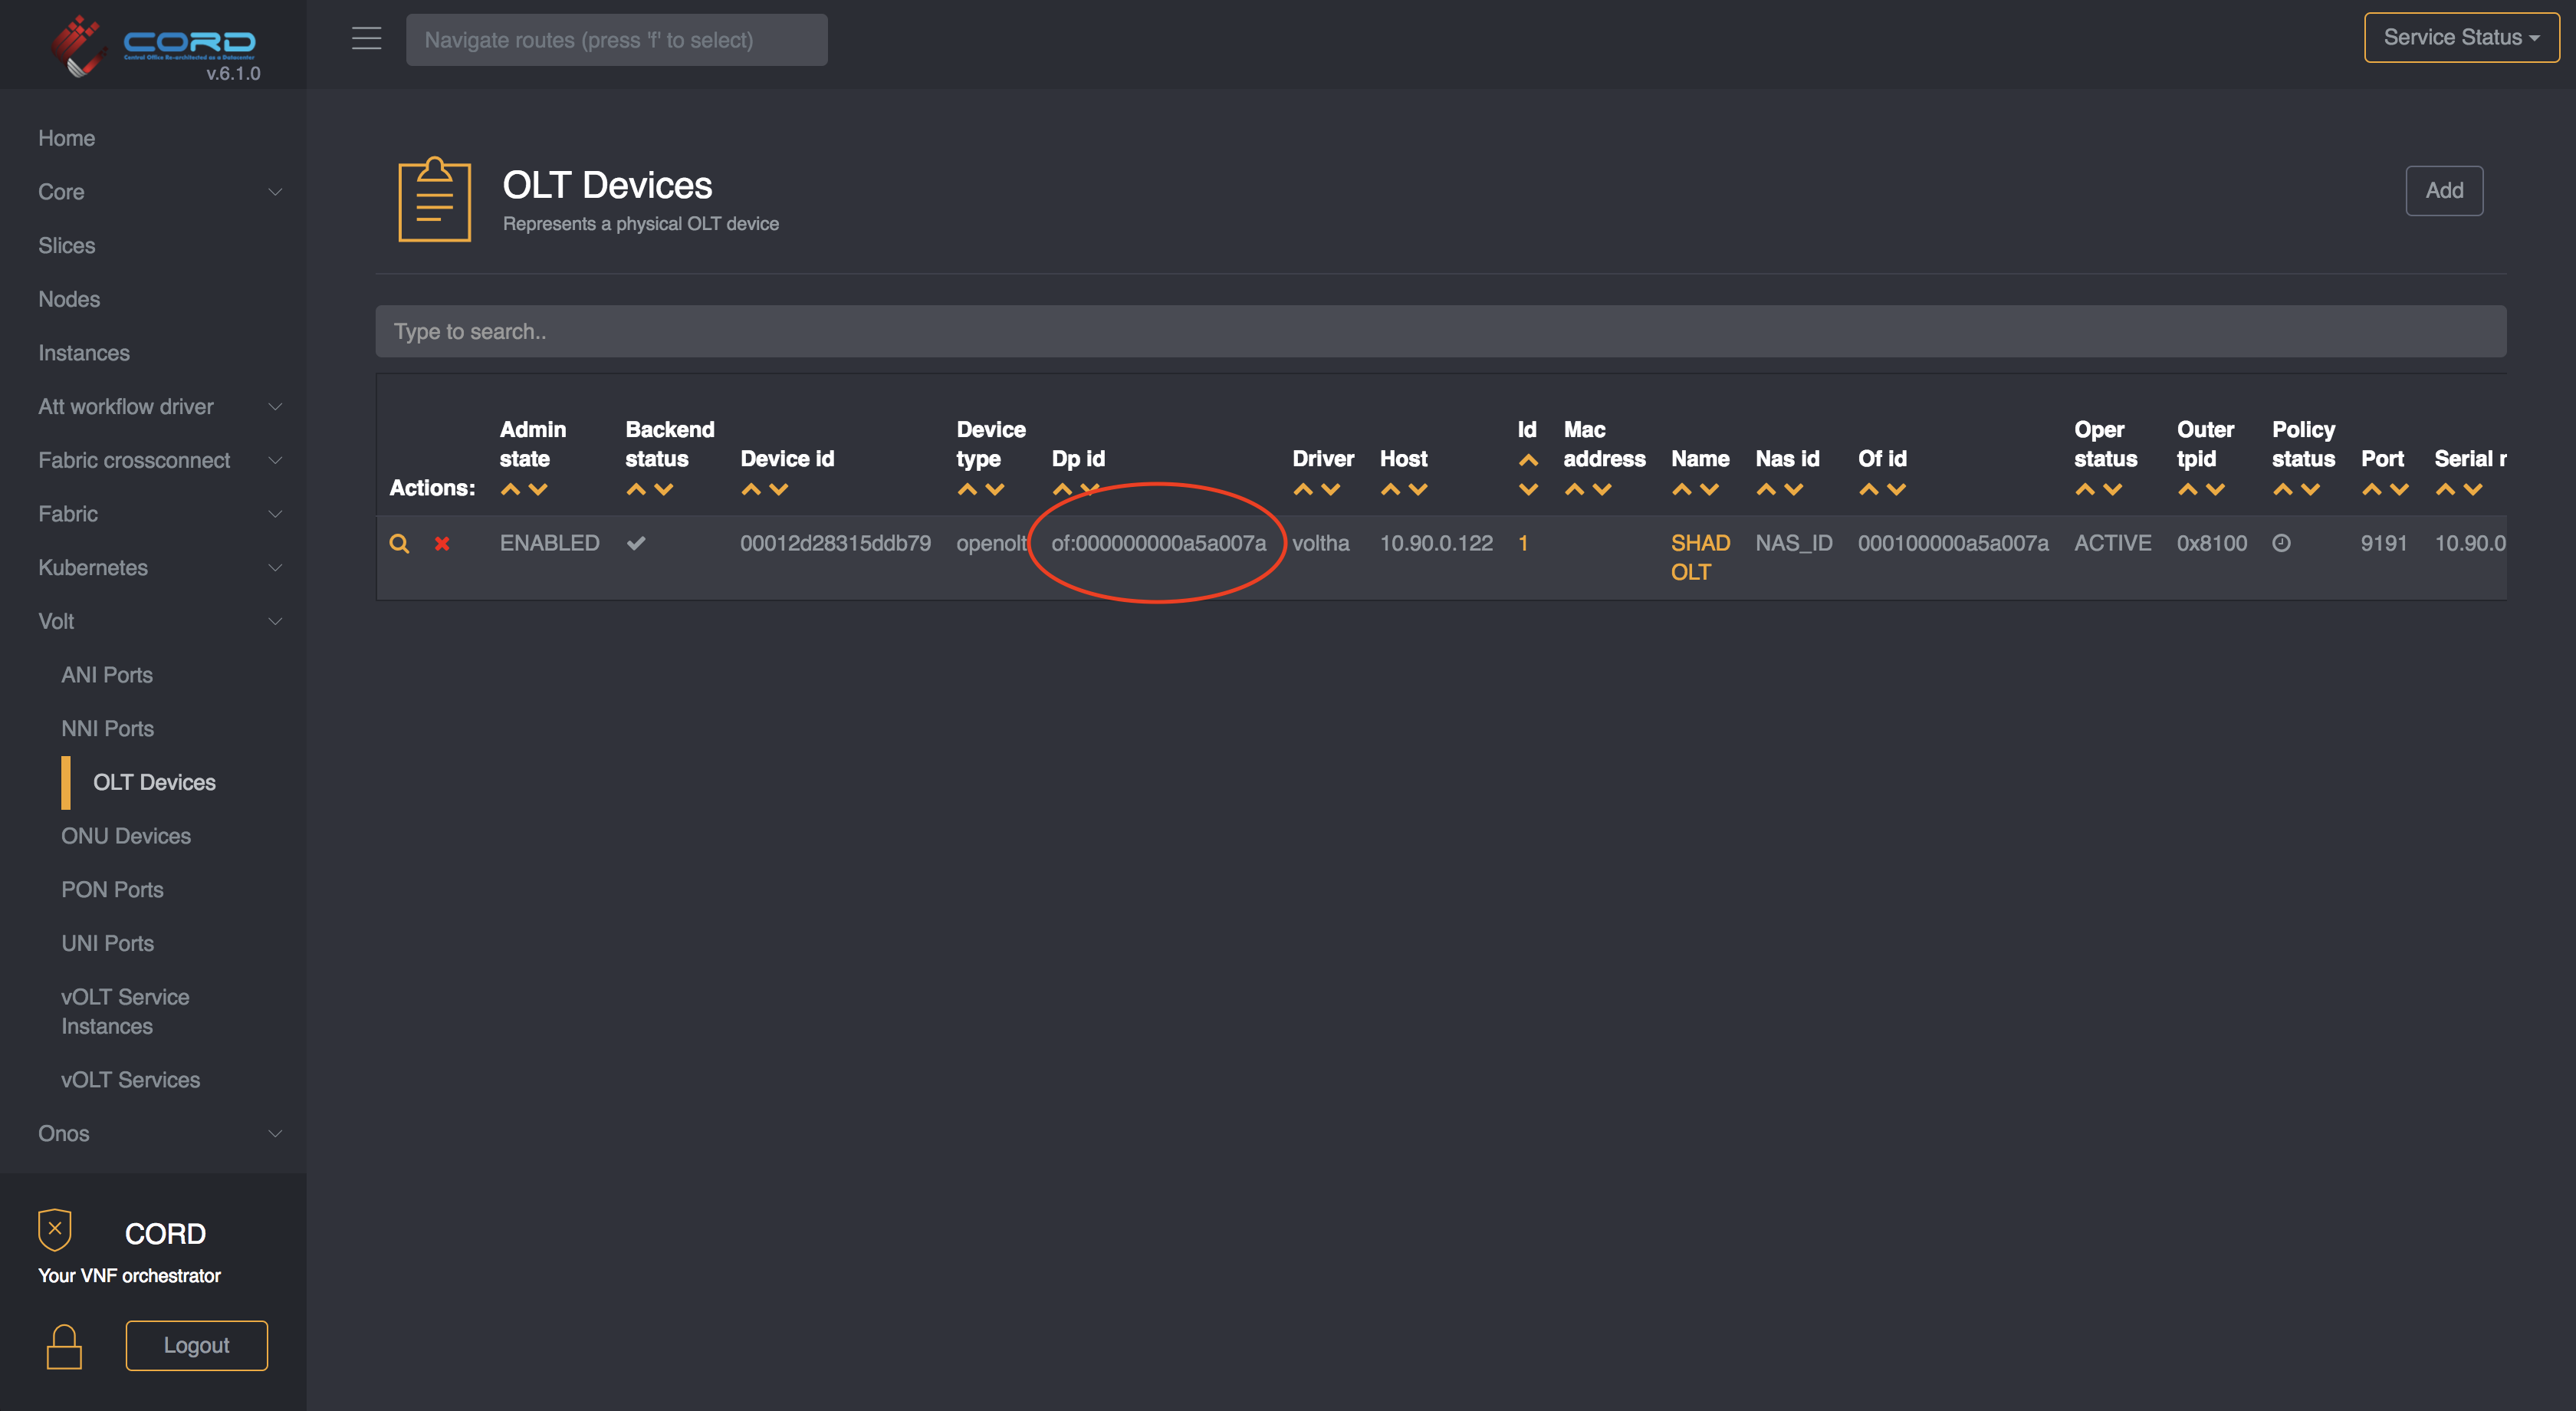Viewport: 2576px width, 1411px height.
Task: Click the hamburger menu icon
Action: coord(367,39)
